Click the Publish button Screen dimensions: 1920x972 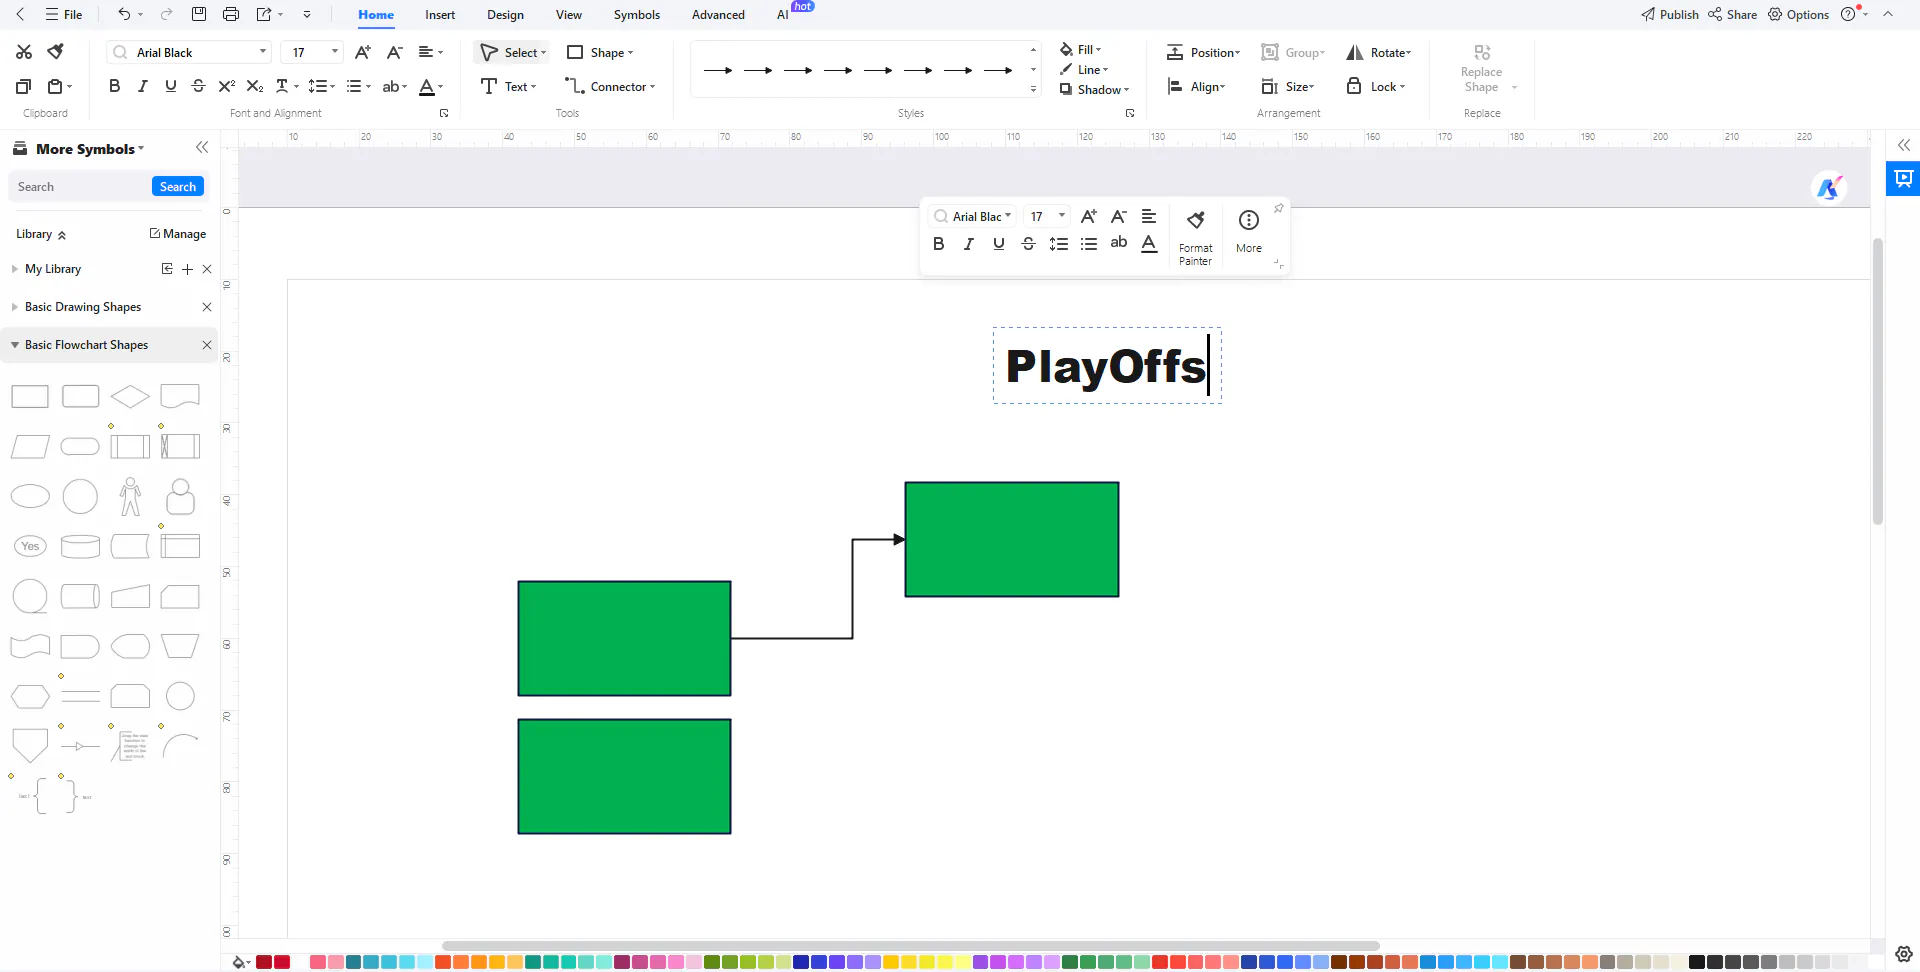coord(1670,14)
